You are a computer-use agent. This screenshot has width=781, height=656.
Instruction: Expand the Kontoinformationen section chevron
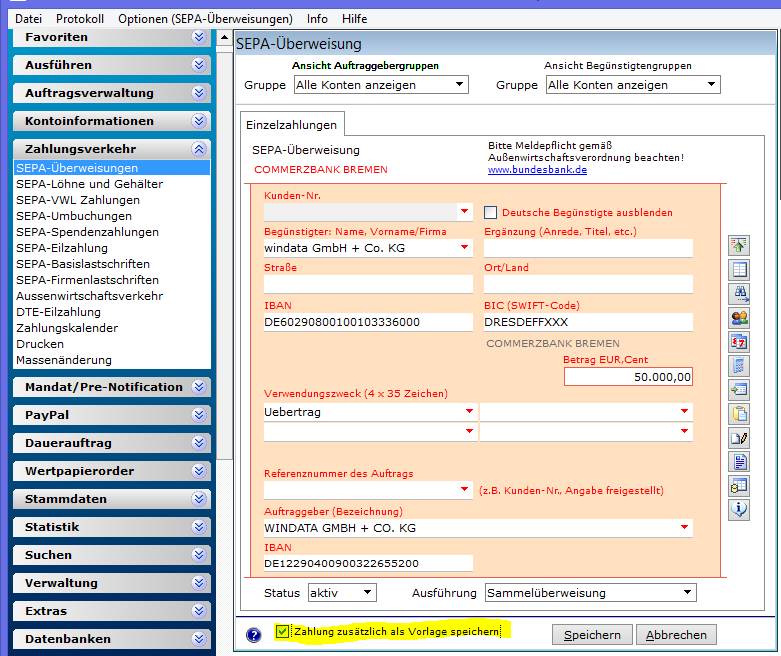tap(199, 121)
